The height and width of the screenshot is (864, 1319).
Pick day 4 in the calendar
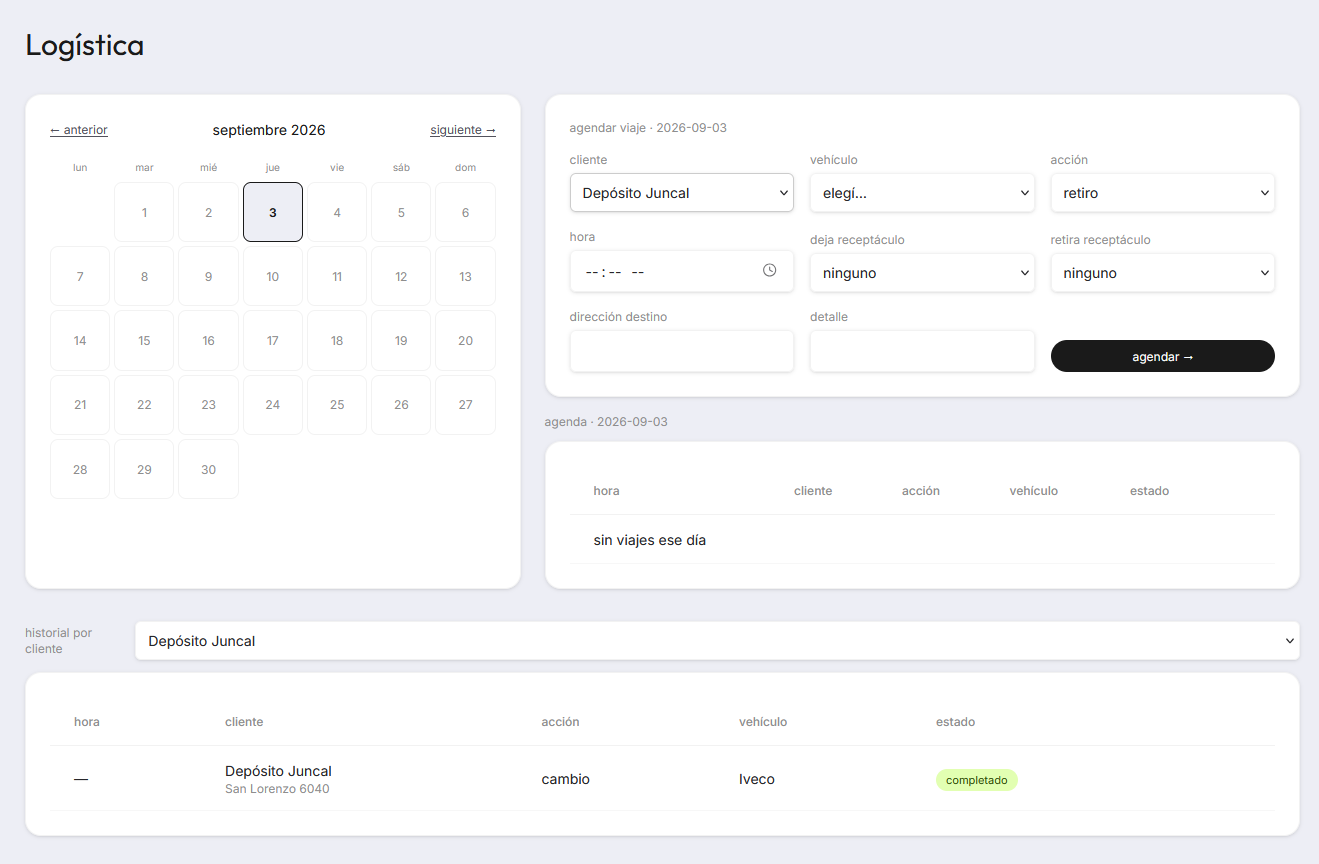[337, 212]
